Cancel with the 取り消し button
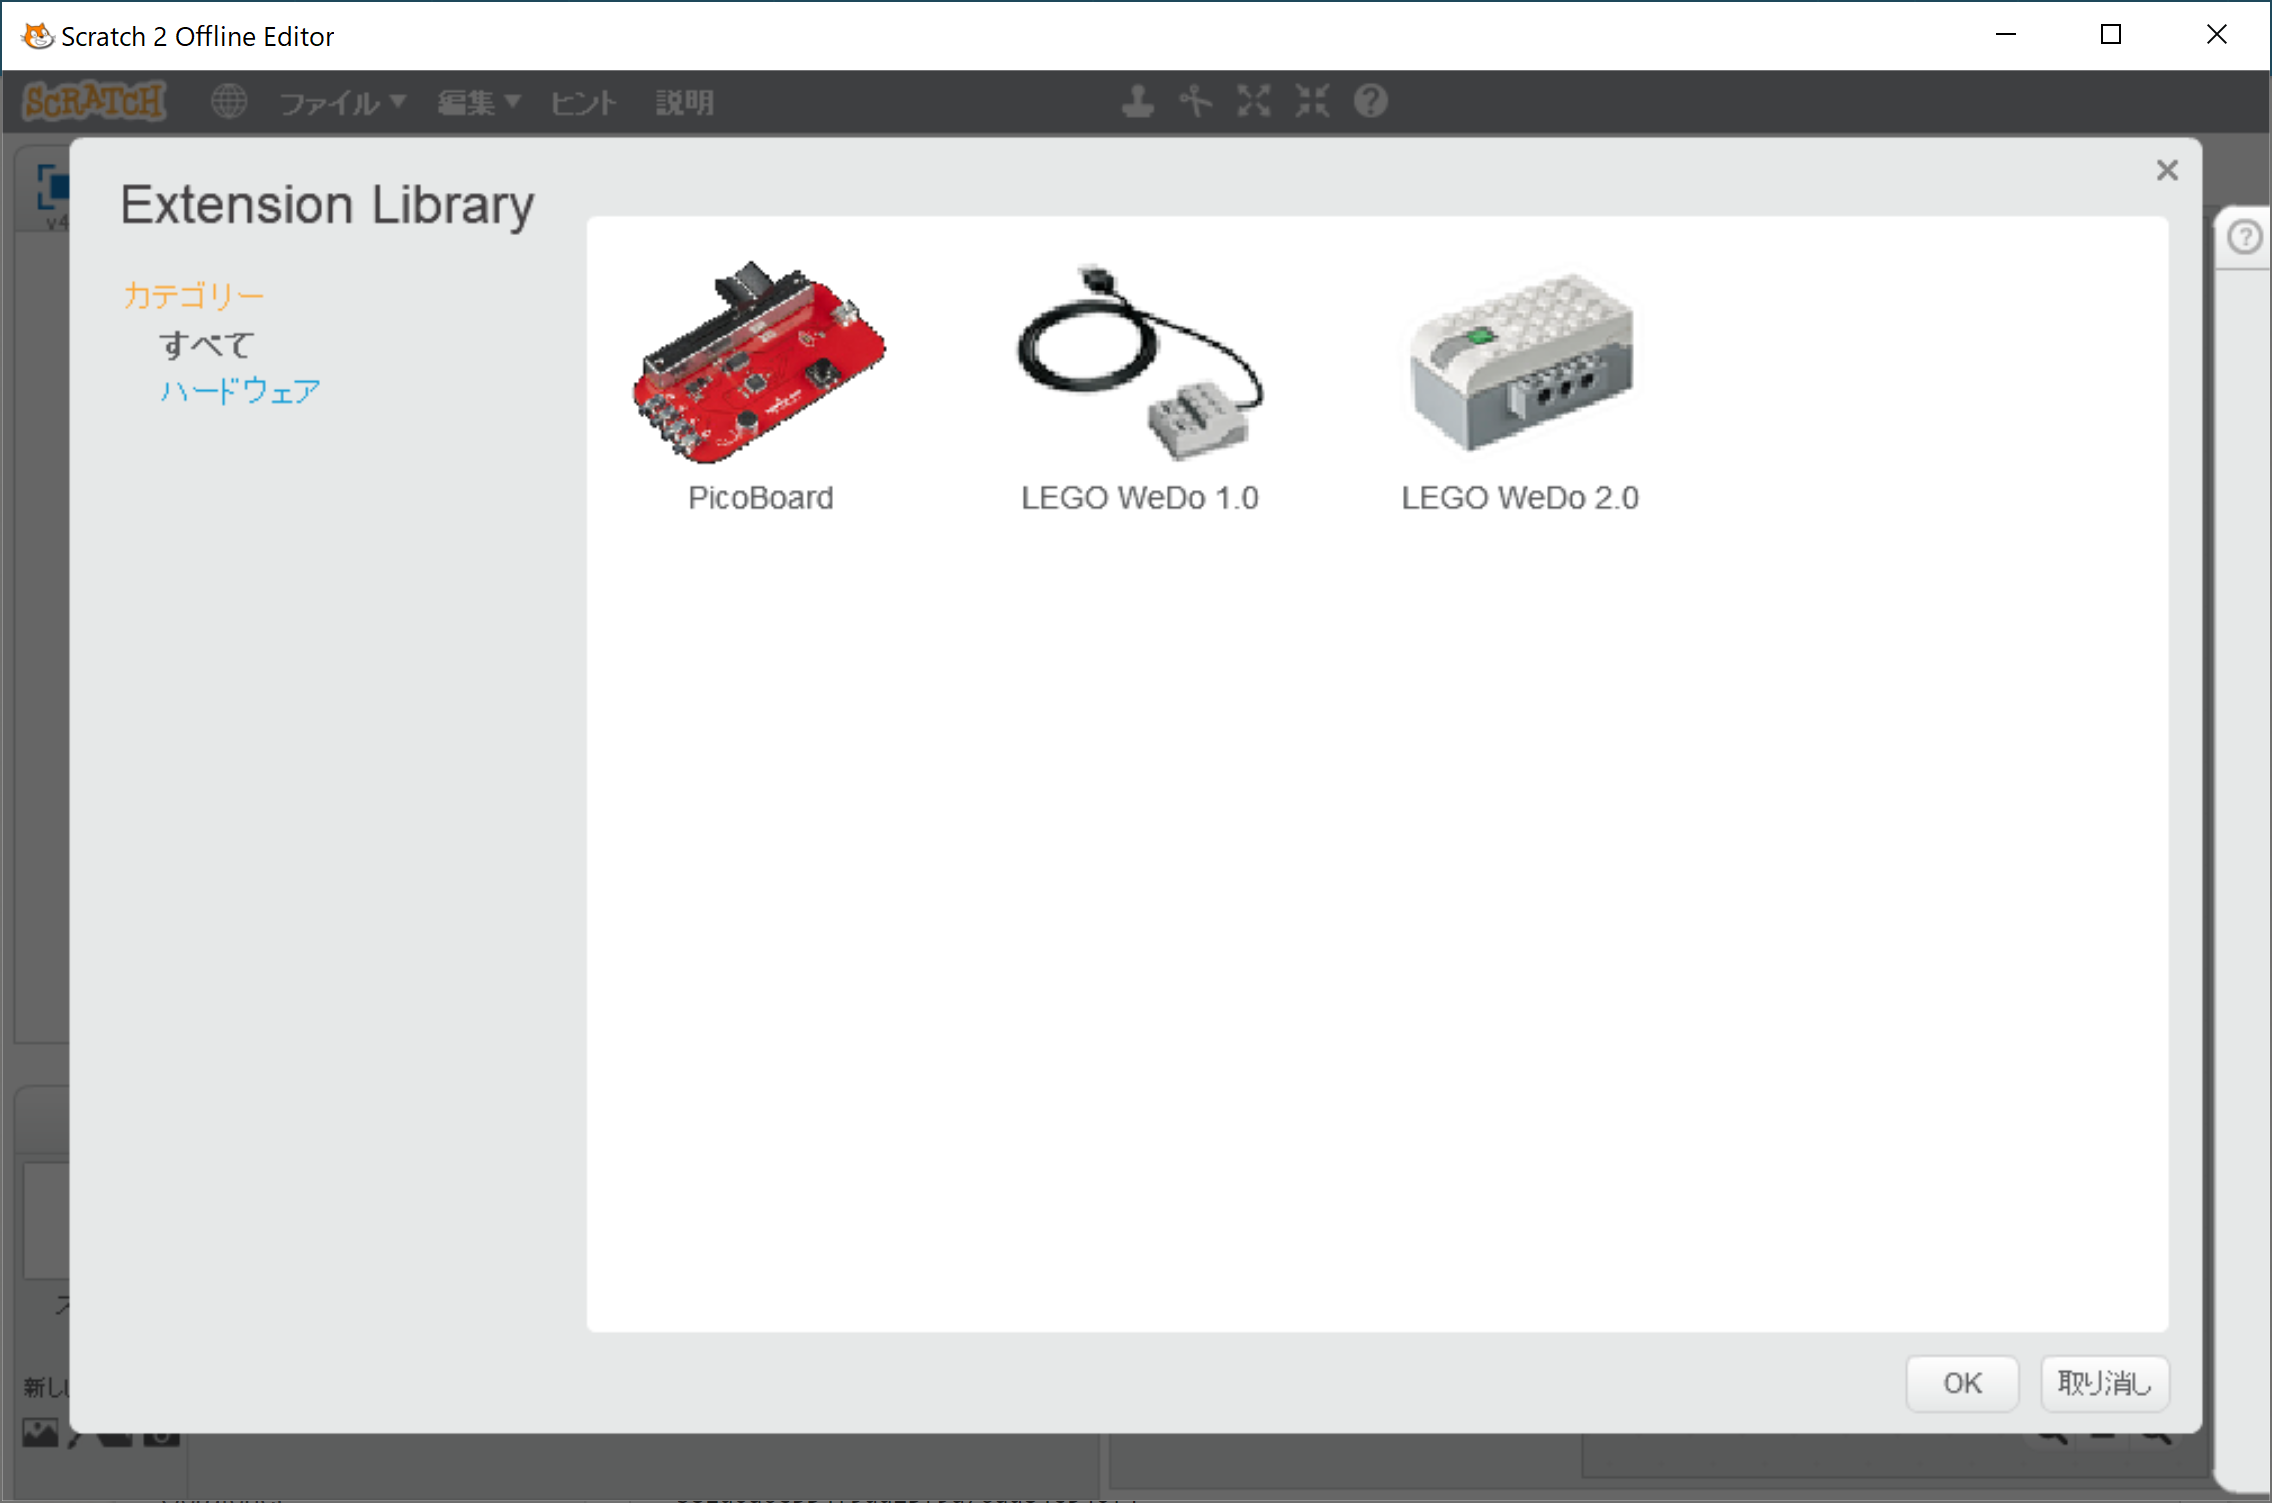This screenshot has height=1503, width=2272. point(2105,1383)
